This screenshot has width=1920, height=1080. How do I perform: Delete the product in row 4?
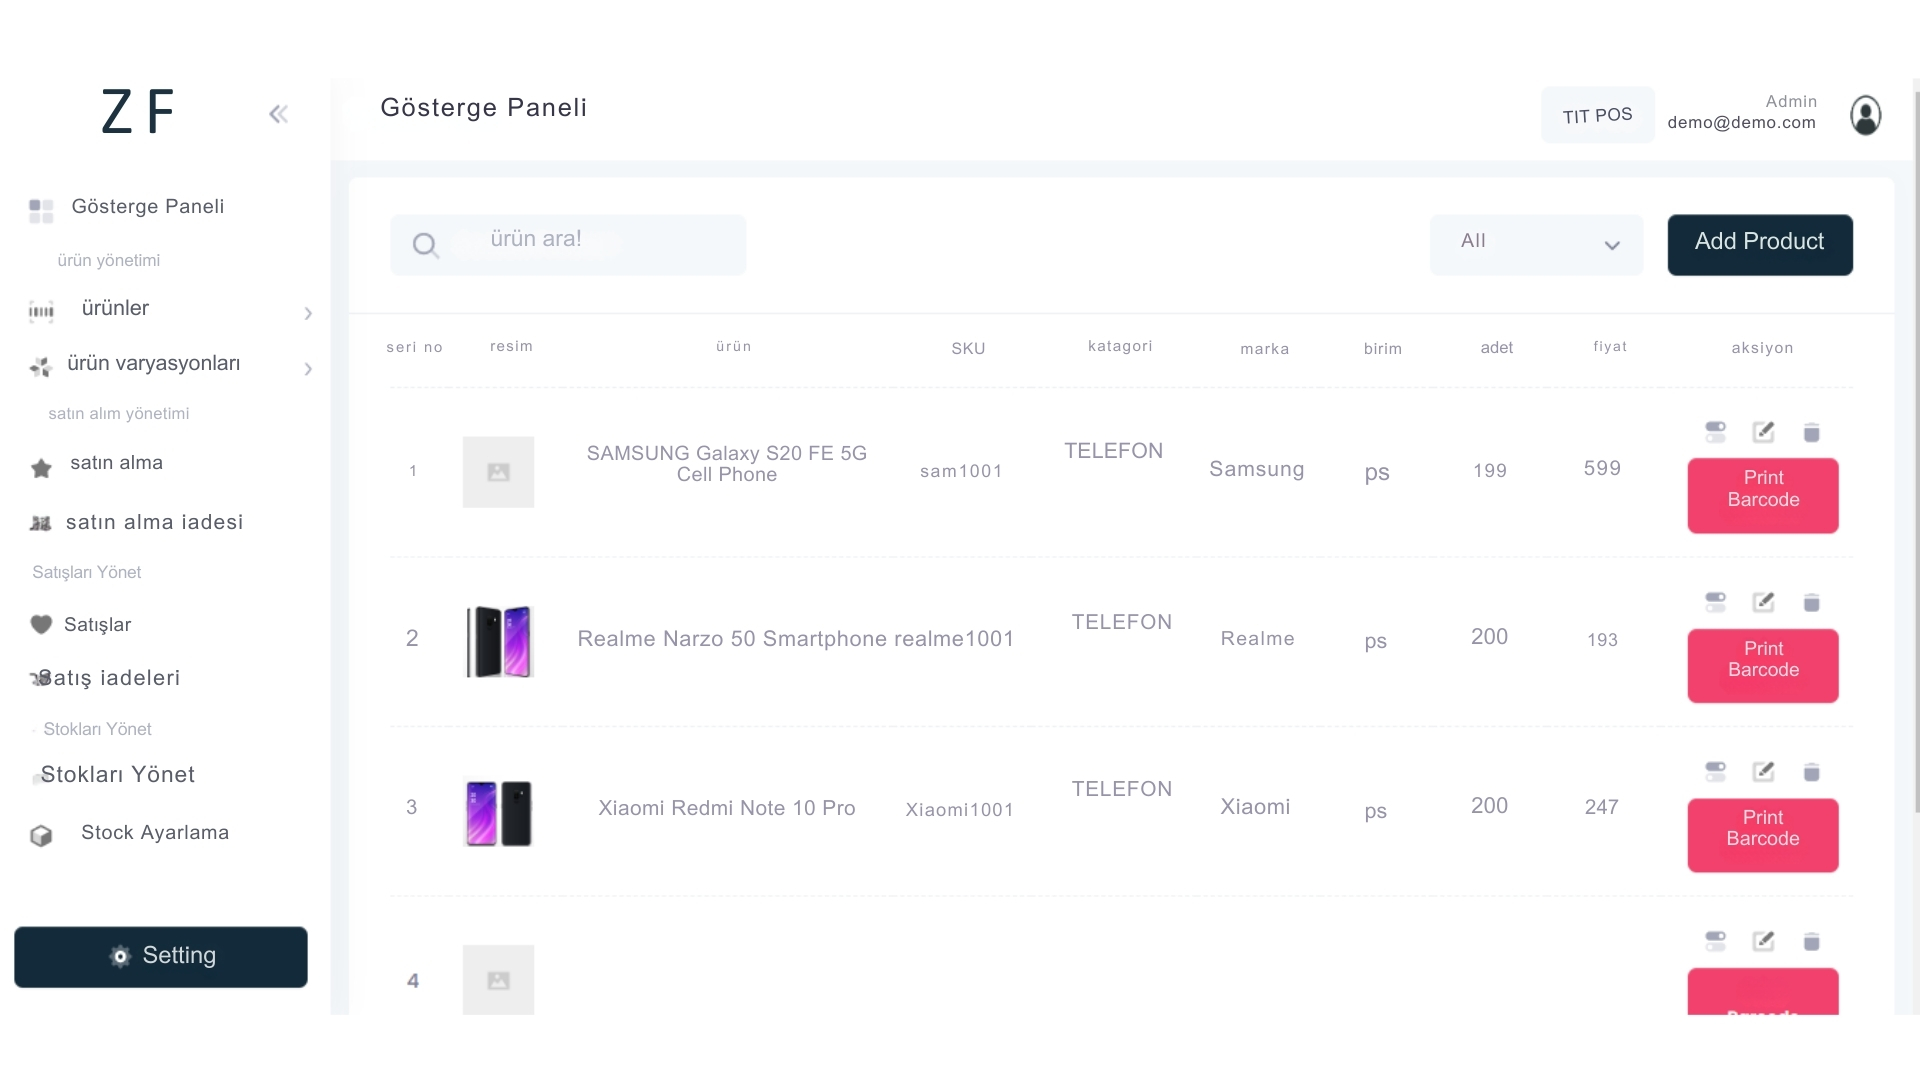click(1811, 942)
